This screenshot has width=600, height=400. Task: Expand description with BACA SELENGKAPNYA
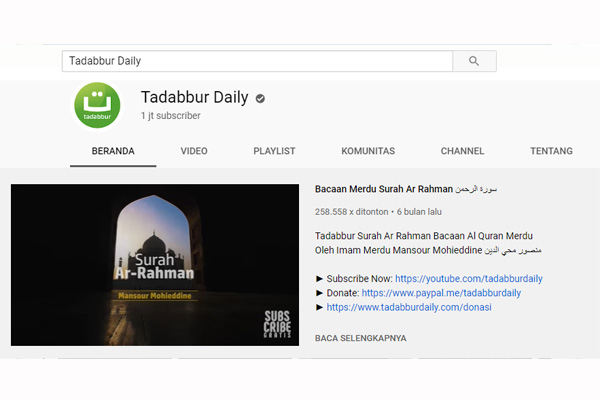(x=360, y=338)
